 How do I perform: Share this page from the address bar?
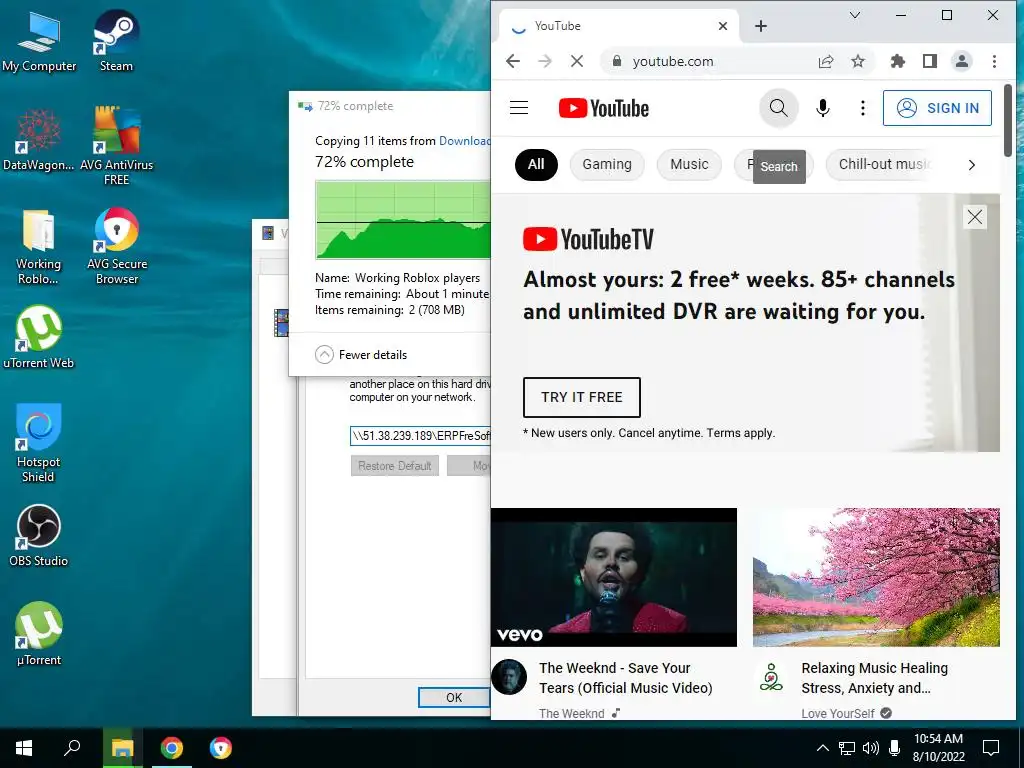click(x=826, y=61)
